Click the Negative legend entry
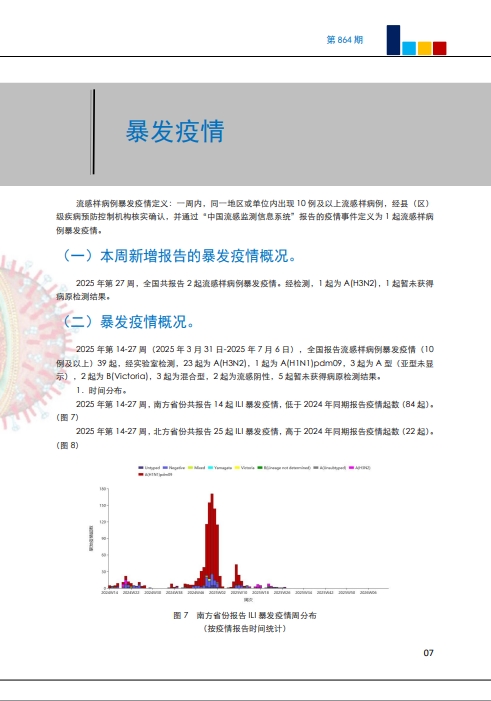This screenshot has height=701, width=491. [x=174, y=468]
